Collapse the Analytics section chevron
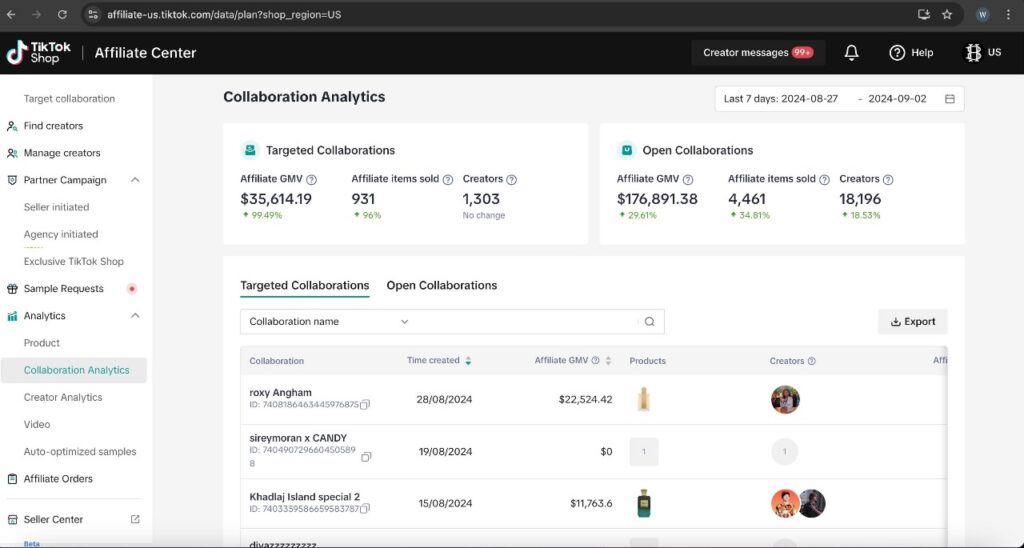 [135, 315]
